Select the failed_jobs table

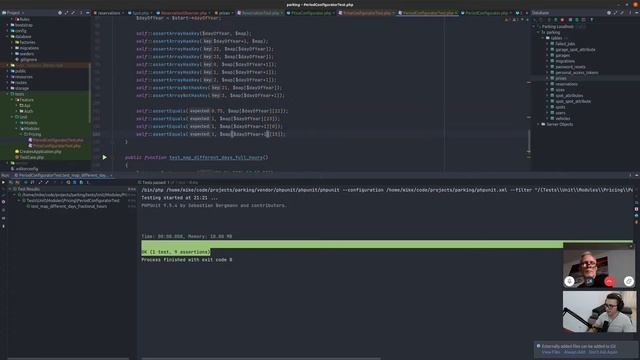(565, 44)
